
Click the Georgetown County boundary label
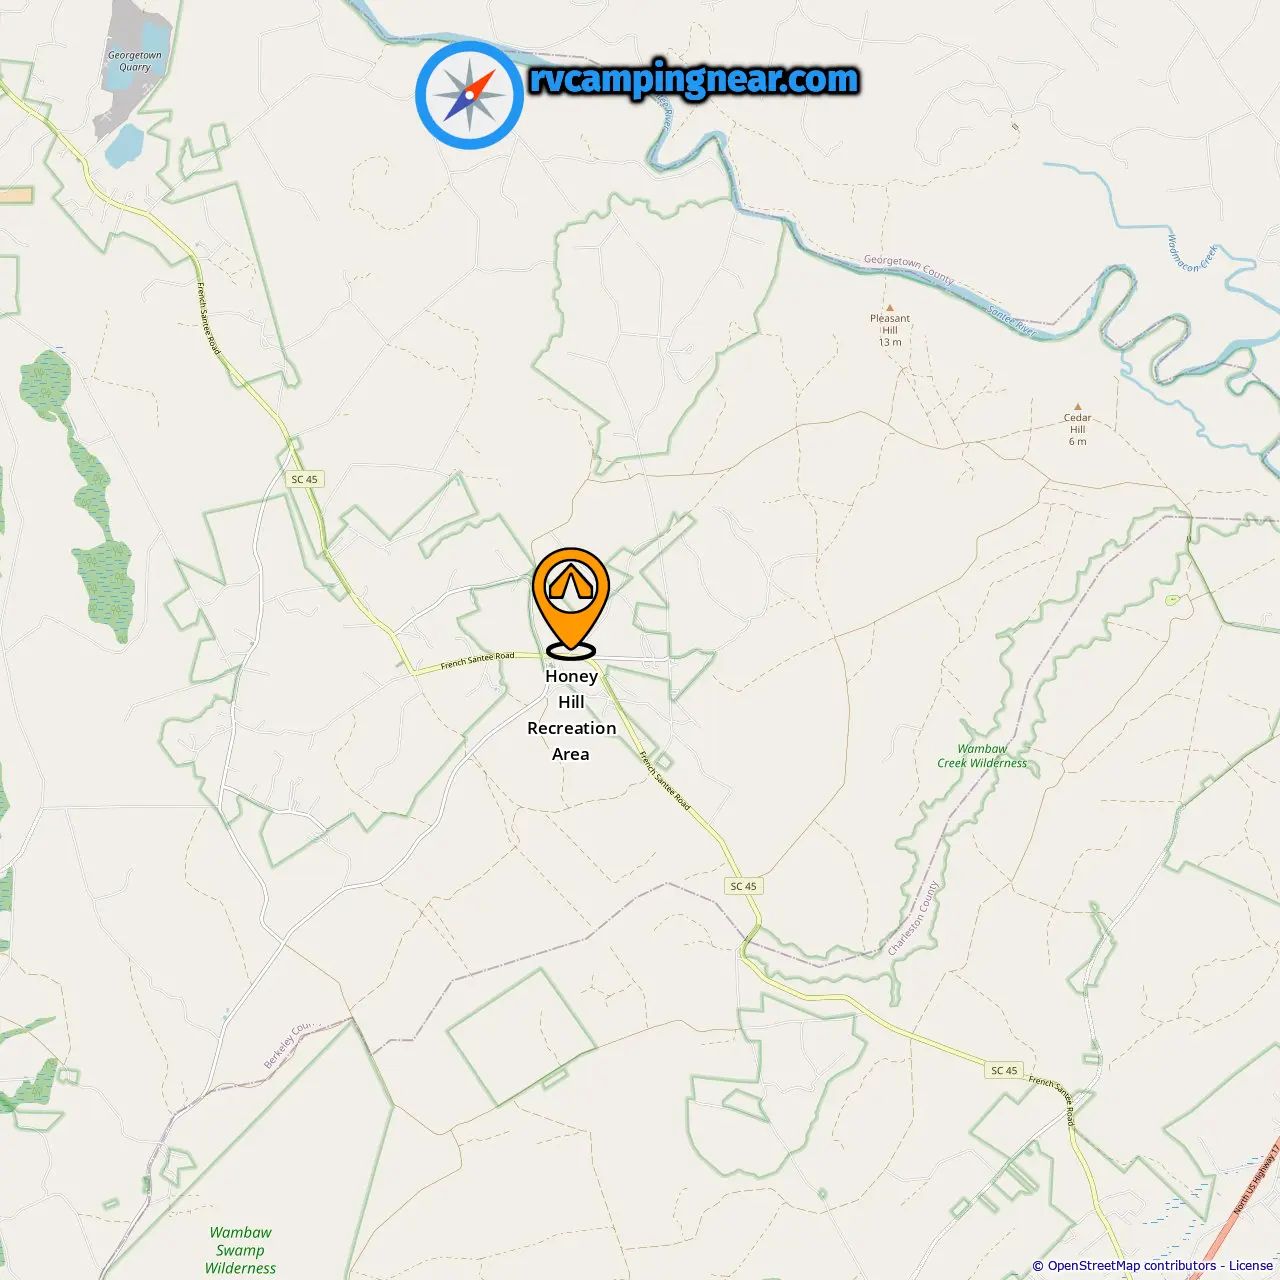point(909,267)
